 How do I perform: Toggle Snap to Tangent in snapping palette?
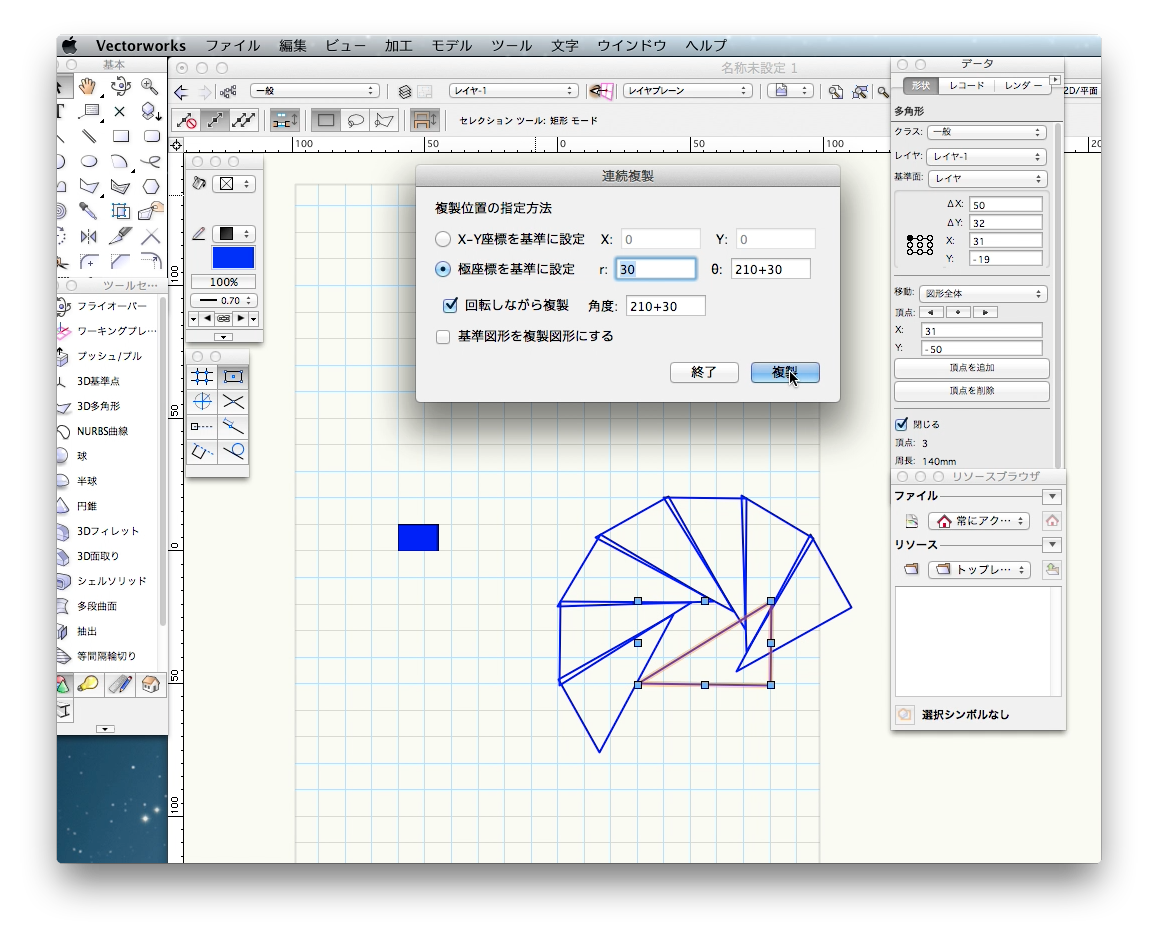233,450
